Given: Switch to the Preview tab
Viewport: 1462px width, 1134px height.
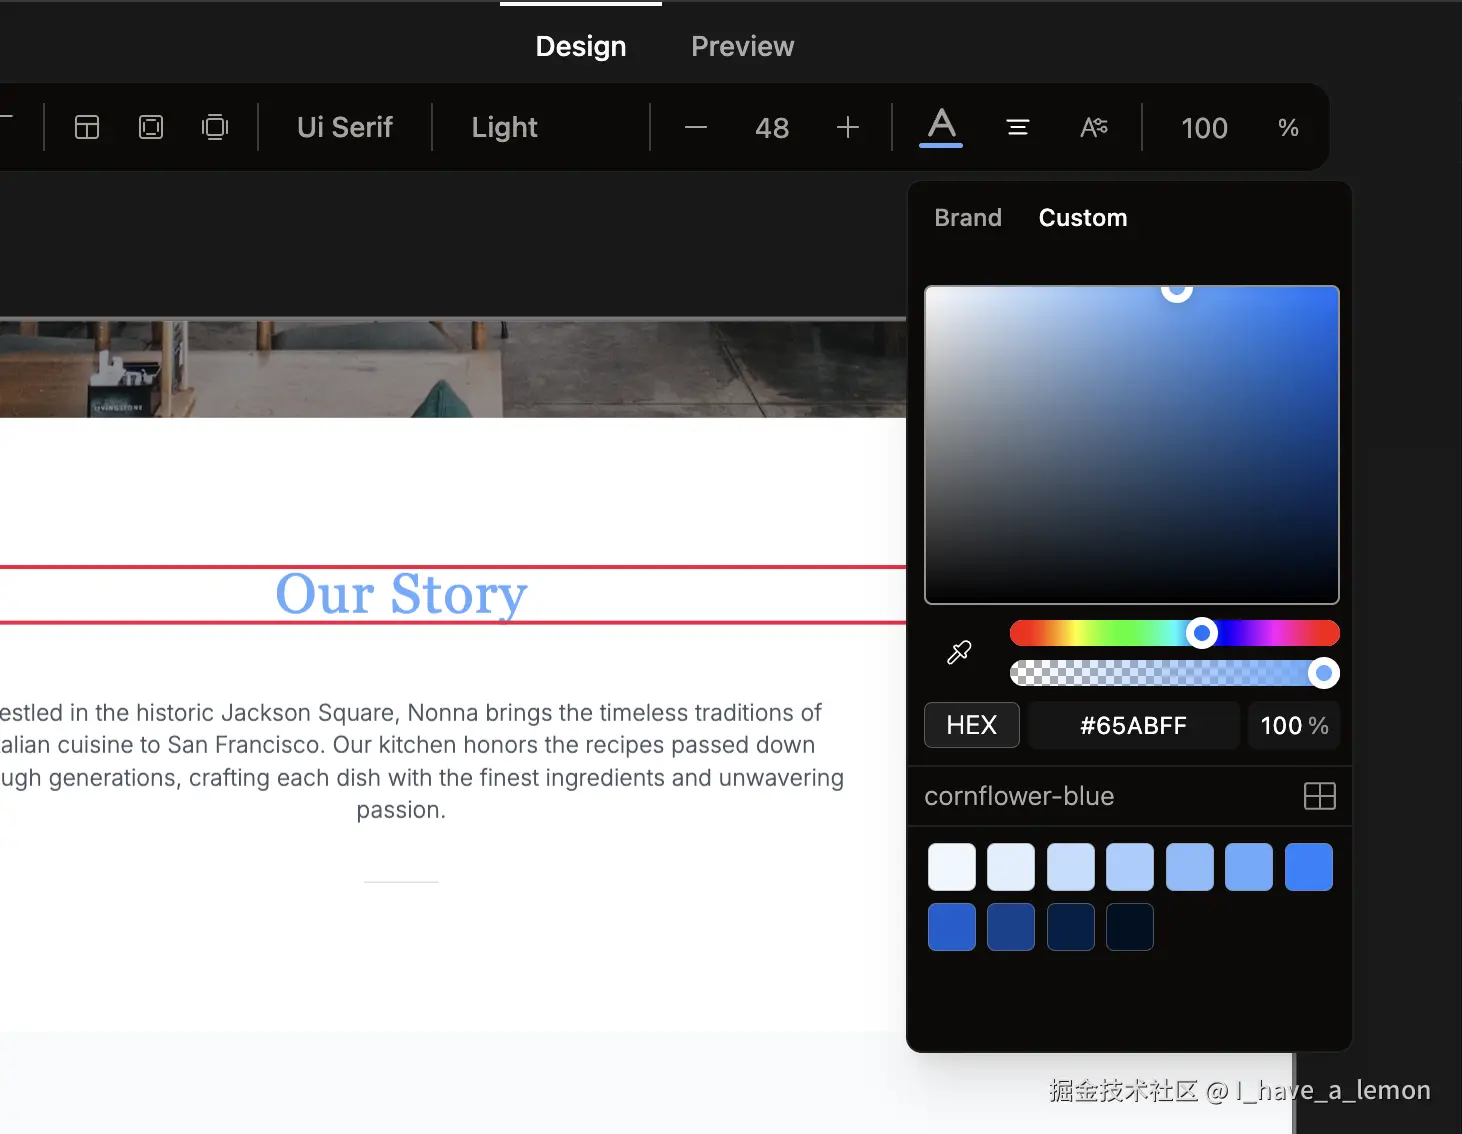Looking at the screenshot, I should coord(743,46).
